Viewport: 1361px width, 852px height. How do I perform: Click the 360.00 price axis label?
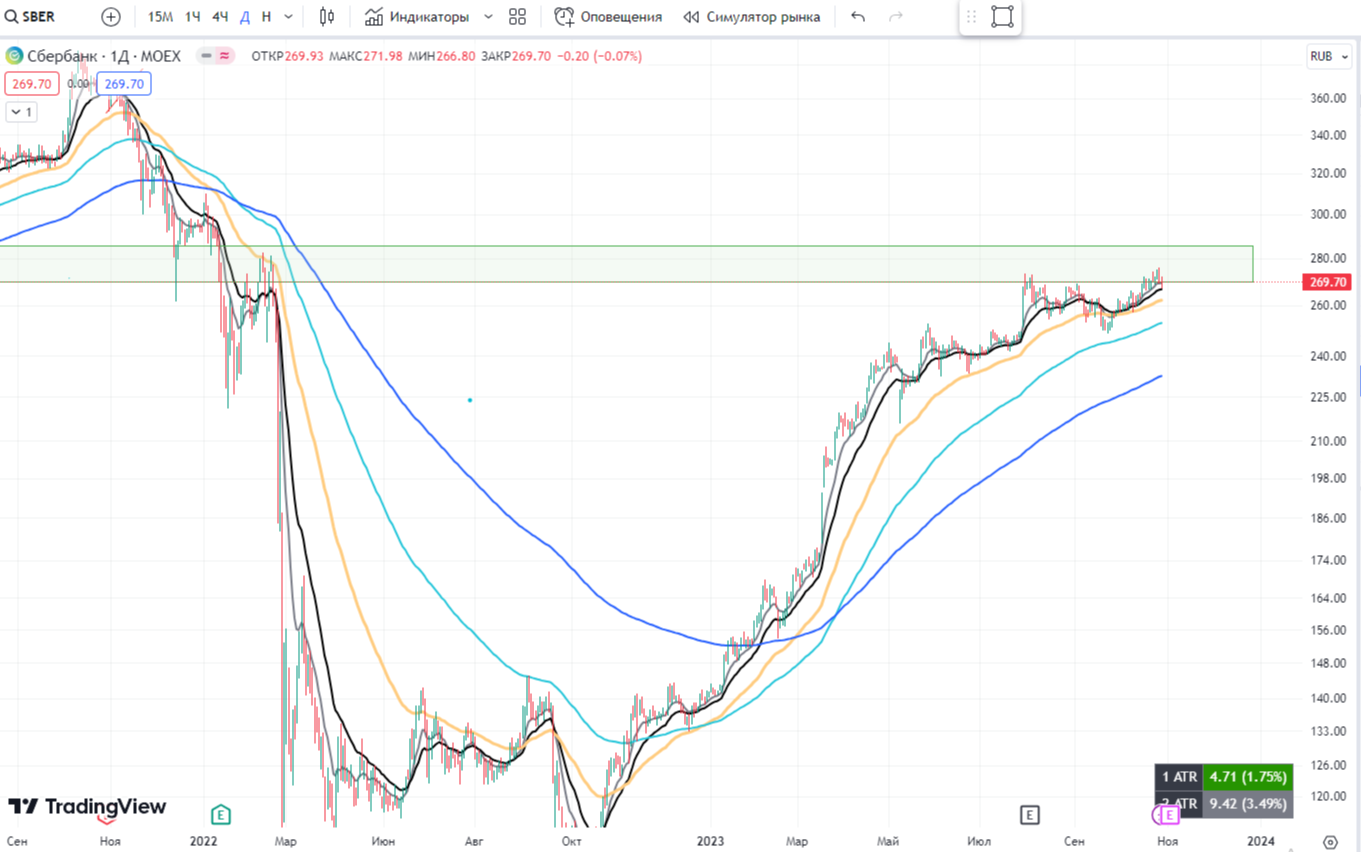point(1329,98)
